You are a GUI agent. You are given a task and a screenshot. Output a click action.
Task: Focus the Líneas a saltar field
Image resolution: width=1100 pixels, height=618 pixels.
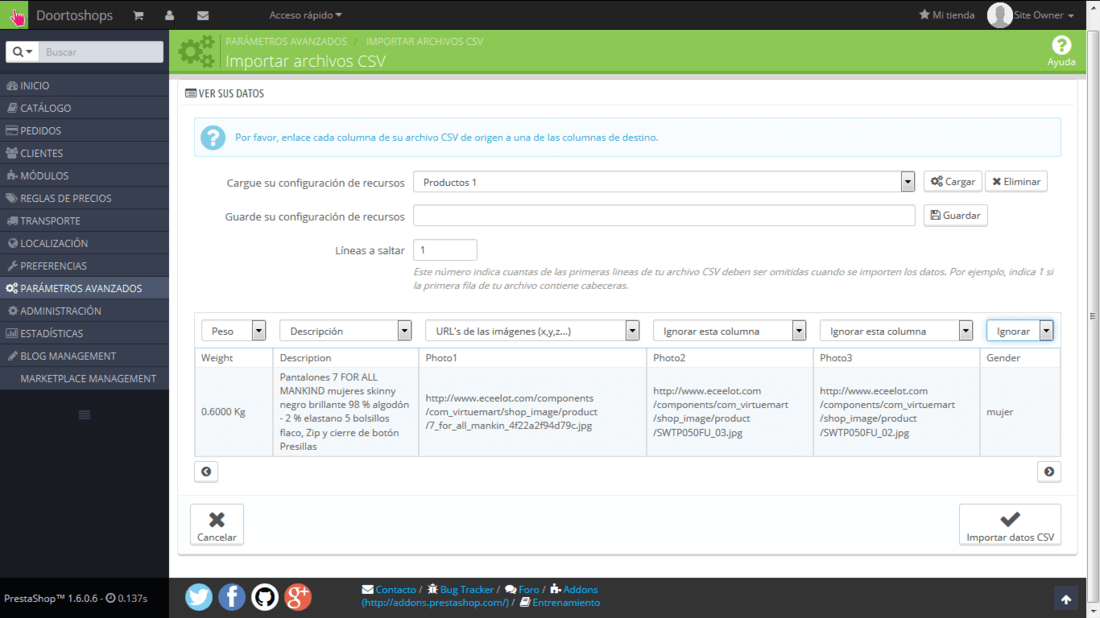coord(445,250)
